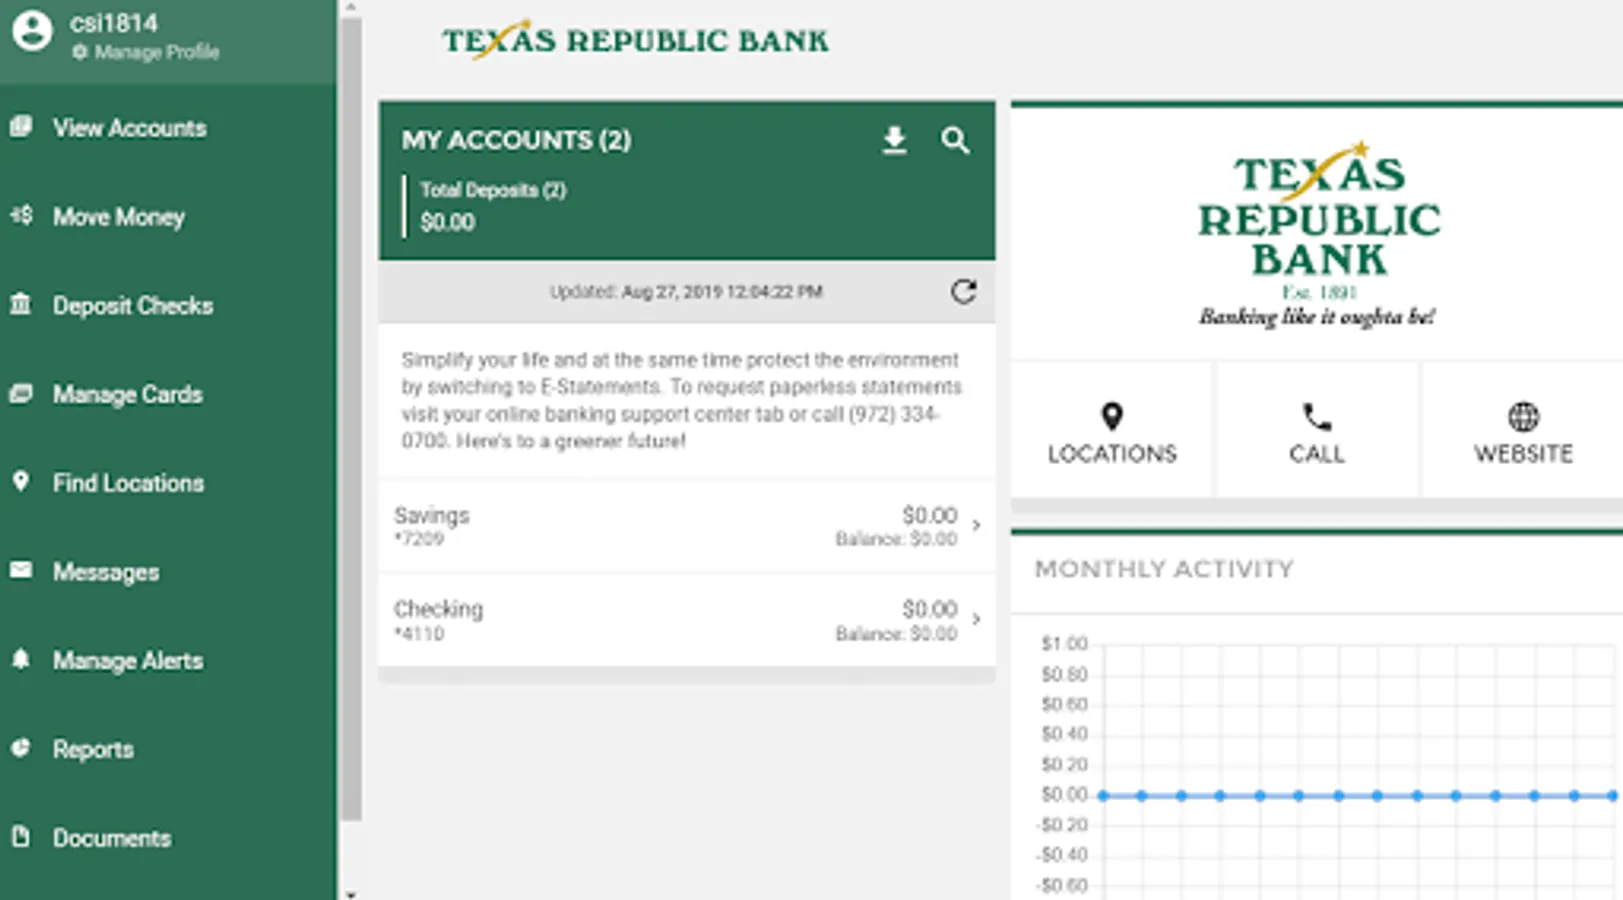The image size is (1623, 900).
Task: Click the MONTHLY ACTIVITY heading
Action: [x=1164, y=569]
